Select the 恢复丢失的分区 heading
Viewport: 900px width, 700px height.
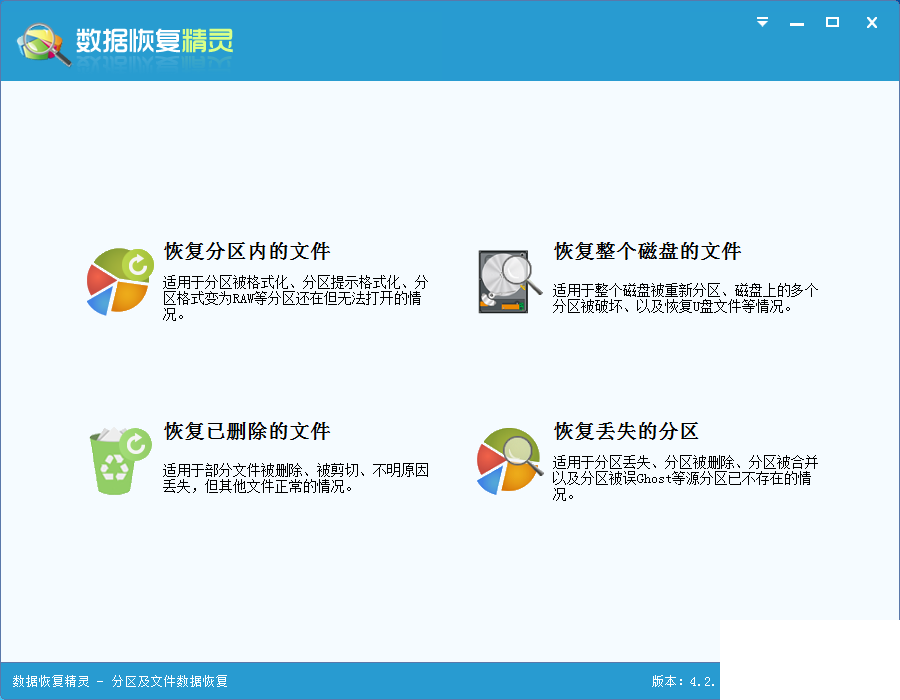click(x=626, y=431)
